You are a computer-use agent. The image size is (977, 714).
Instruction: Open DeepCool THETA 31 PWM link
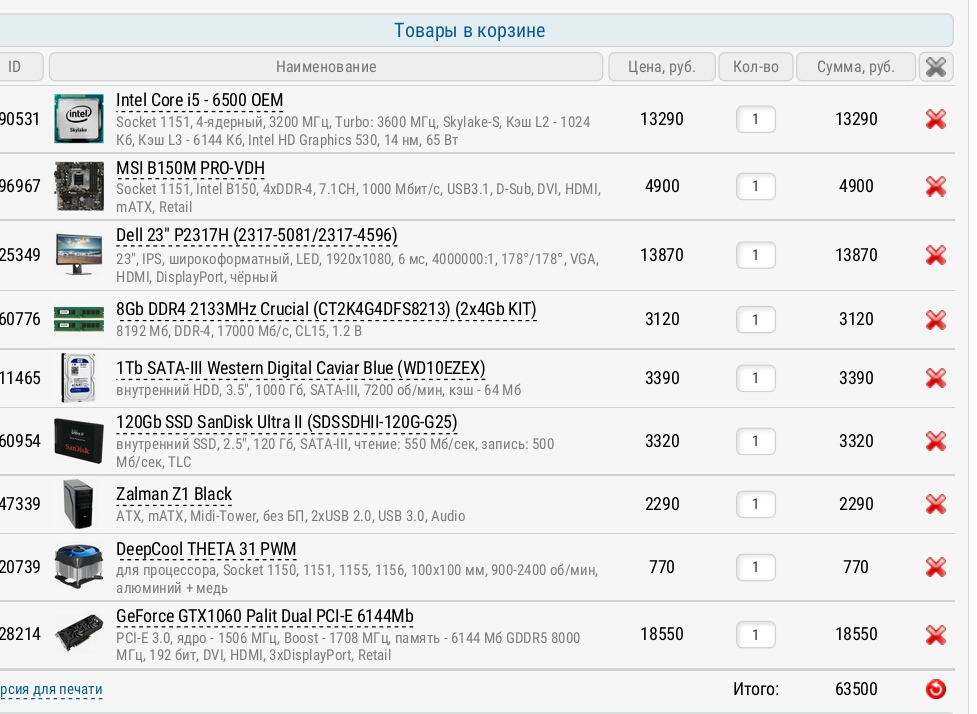206,550
